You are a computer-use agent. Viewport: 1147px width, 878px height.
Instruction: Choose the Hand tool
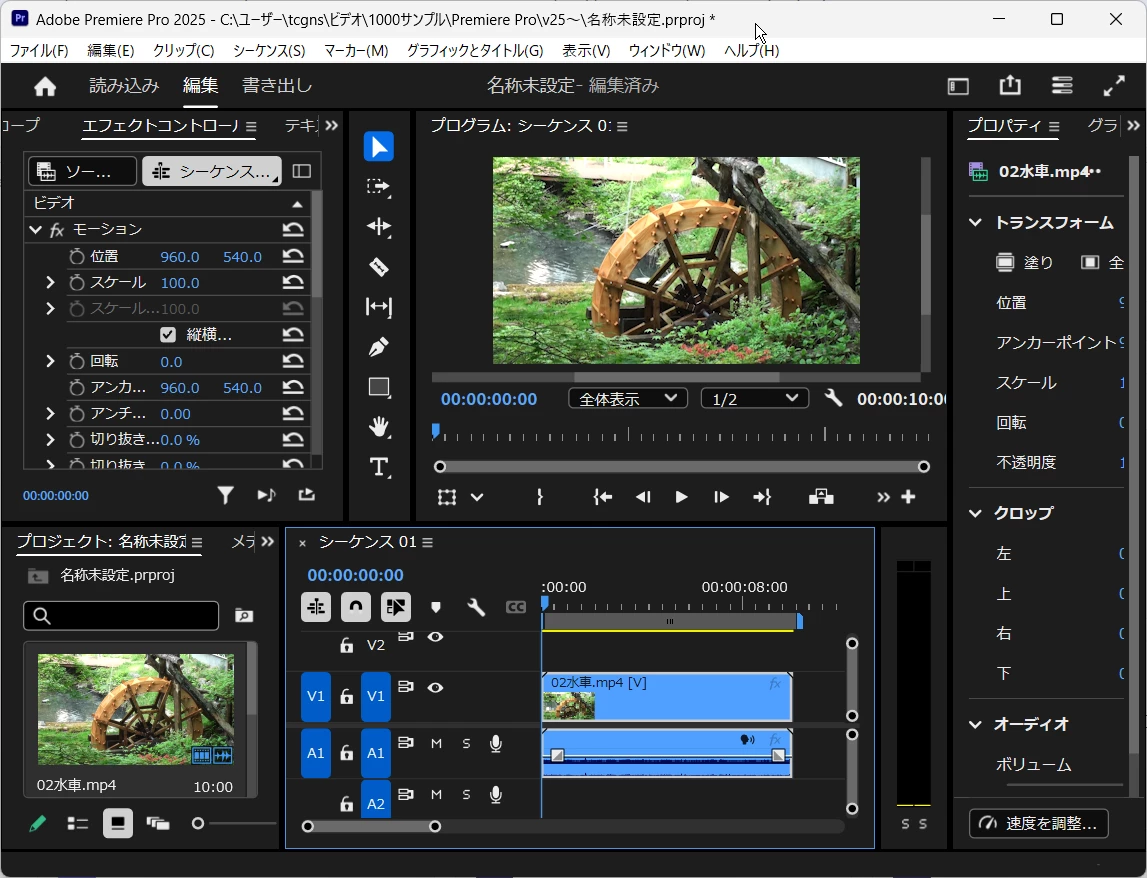pos(378,427)
